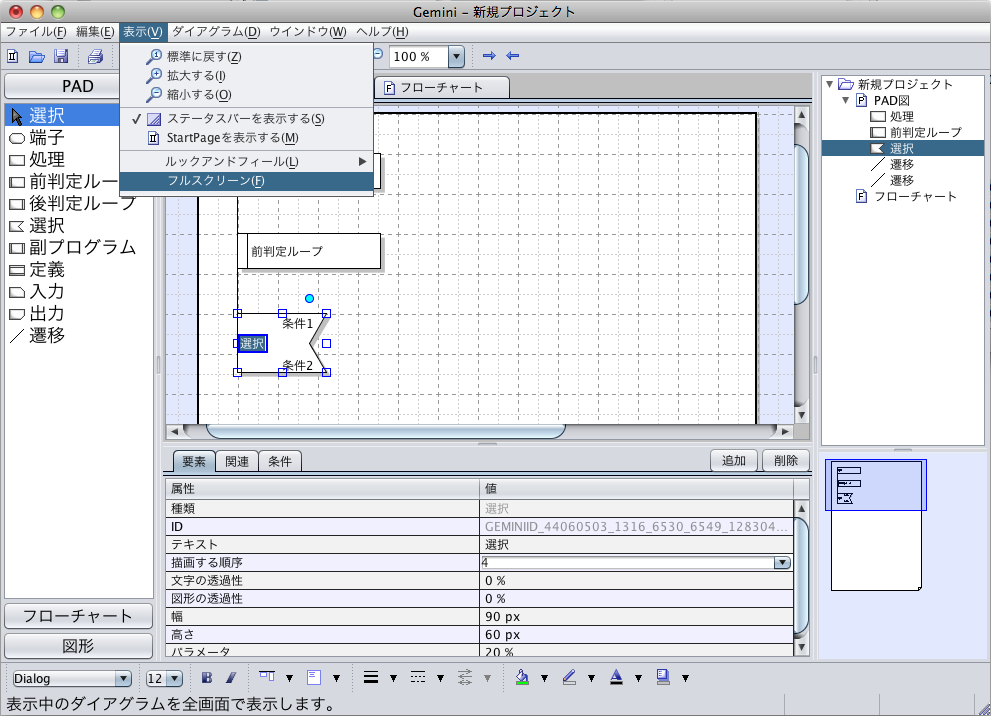Select the 処理 process shape tool
This screenshot has width=991, height=716.
click(x=62, y=159)
